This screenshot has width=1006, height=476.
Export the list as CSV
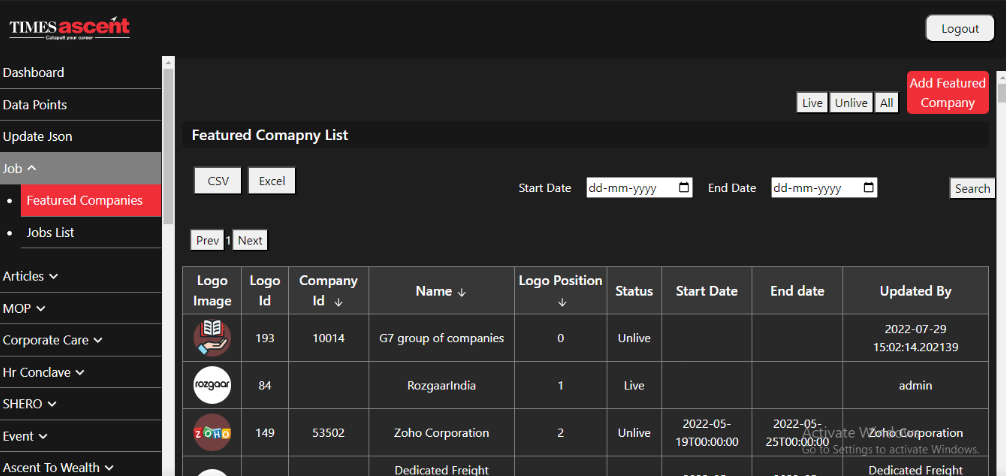click(218, 181)
